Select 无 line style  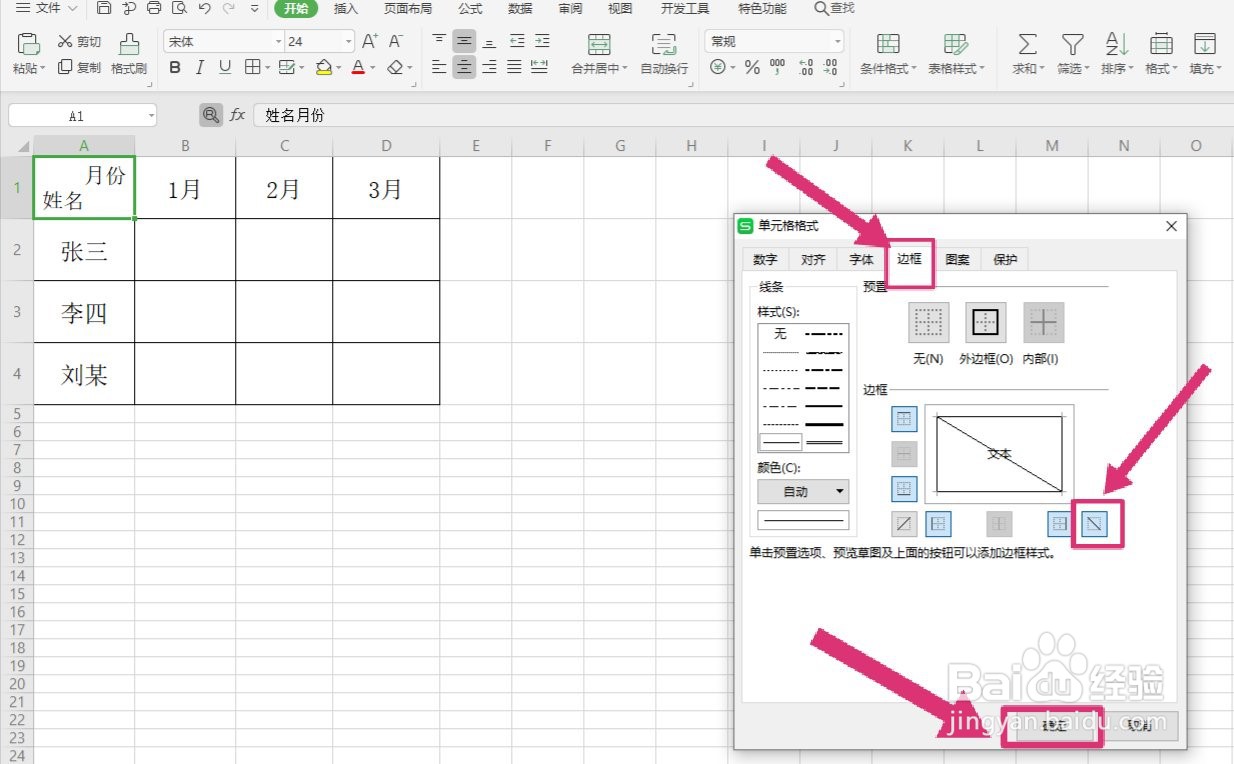click(x=781, y=334)
